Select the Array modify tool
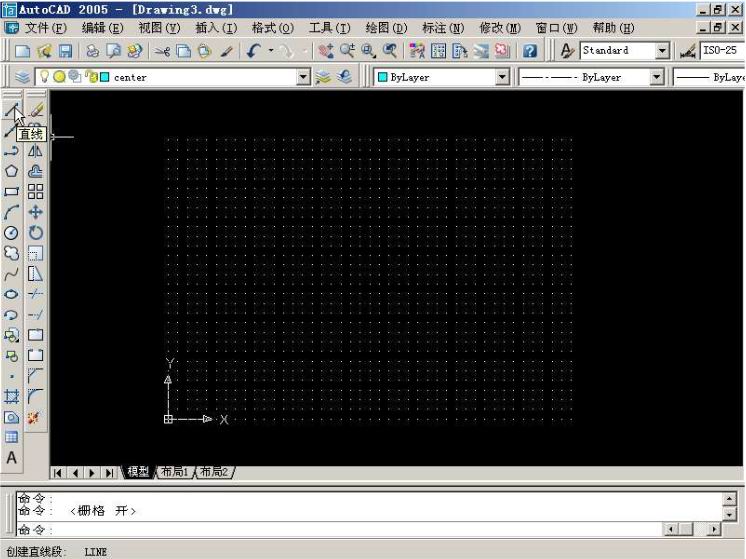 coord(35,192)
